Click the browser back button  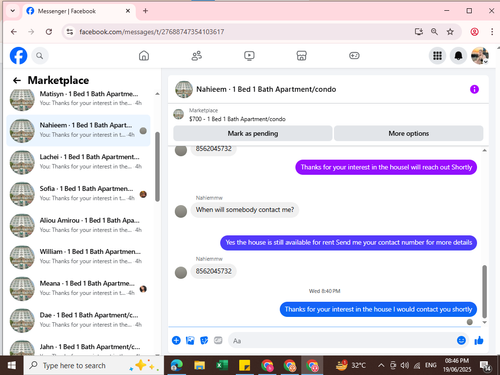tap(14, 32)
